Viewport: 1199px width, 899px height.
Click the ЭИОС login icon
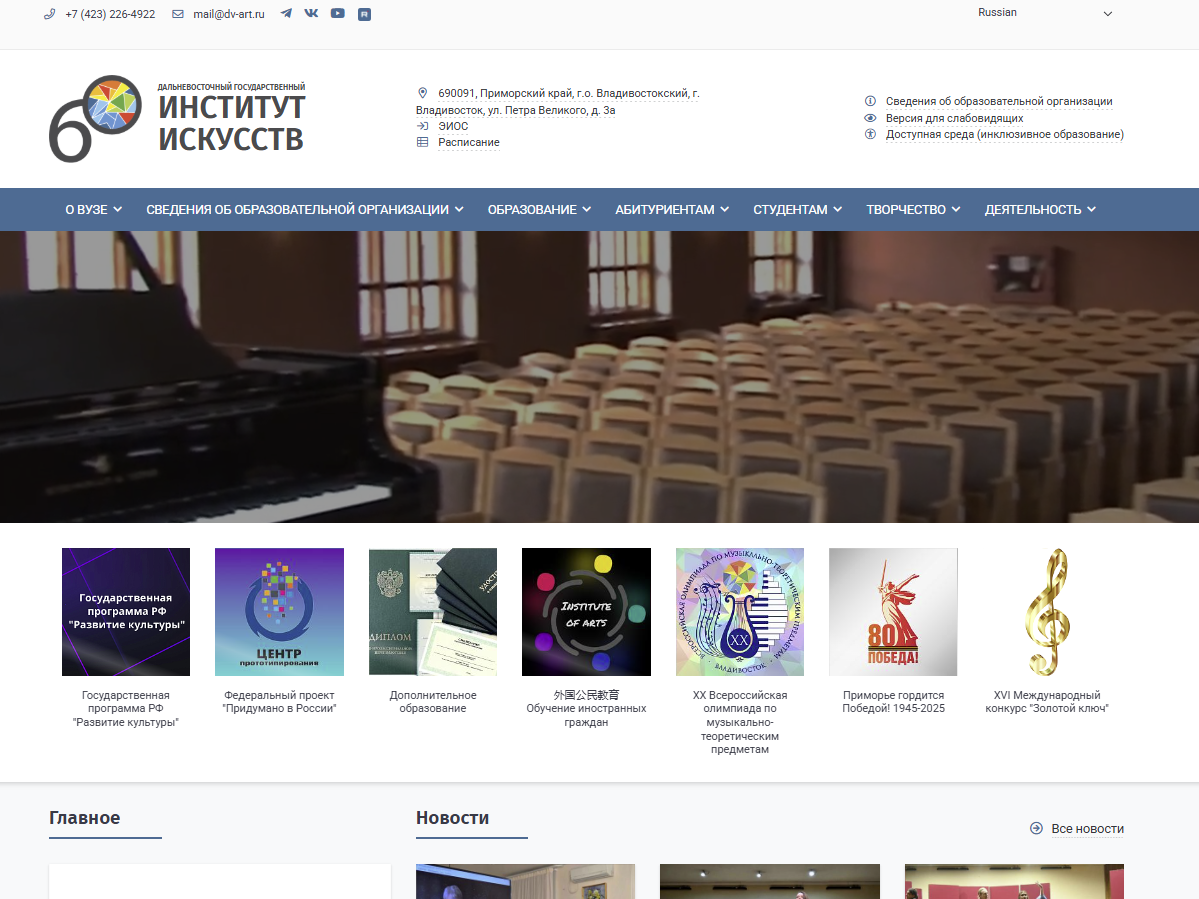tap(423, 126)
